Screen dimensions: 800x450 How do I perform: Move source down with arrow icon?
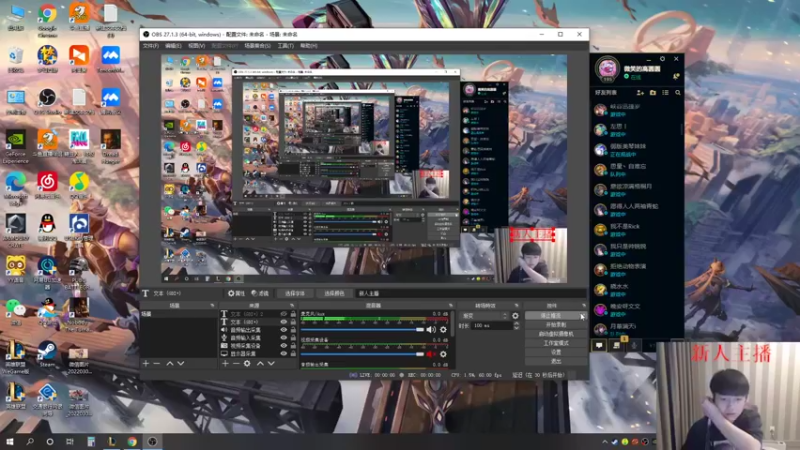(271, 363)
